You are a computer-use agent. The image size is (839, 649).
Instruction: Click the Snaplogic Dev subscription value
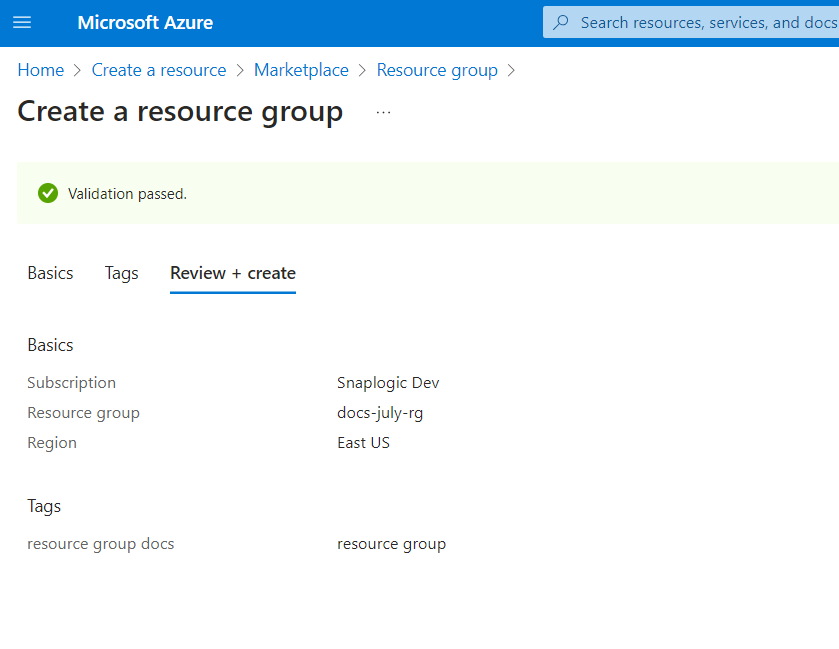[388, 383]
